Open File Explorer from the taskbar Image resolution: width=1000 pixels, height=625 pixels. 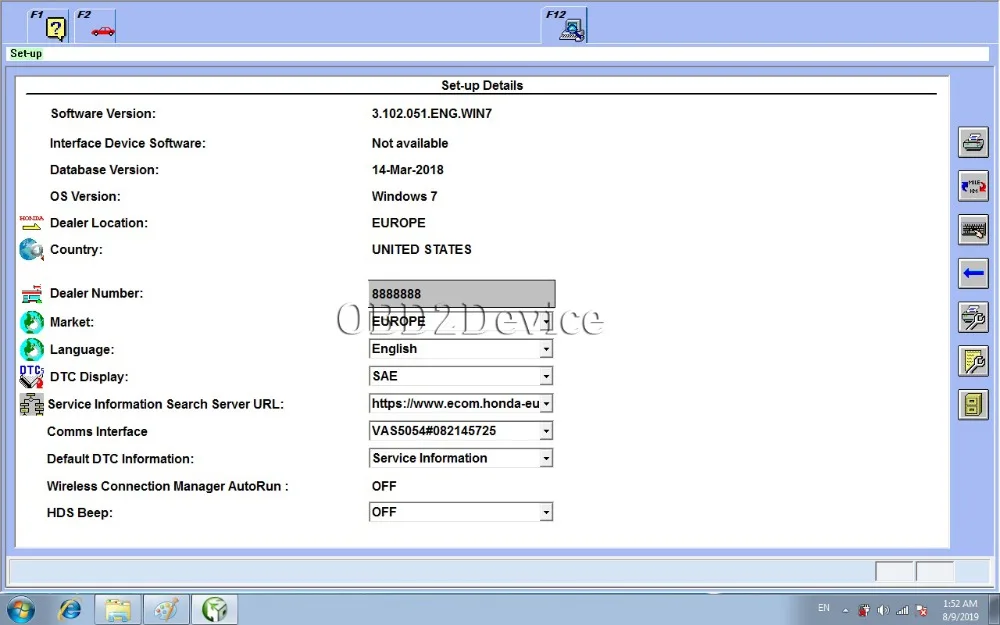[117, 610]
